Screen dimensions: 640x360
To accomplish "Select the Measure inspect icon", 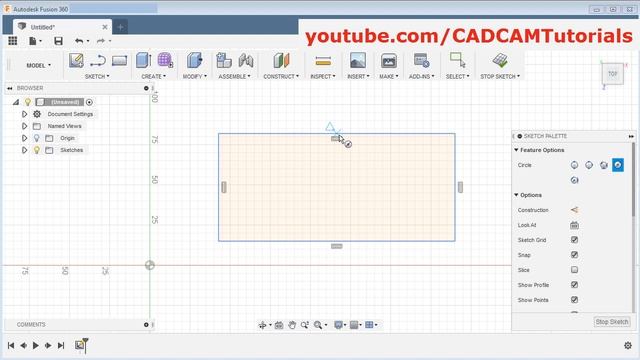I will (323, 61).
